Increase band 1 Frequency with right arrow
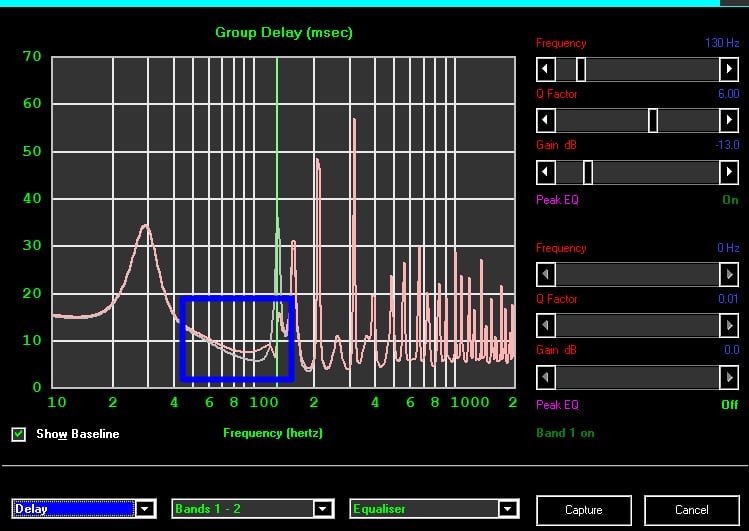The width and height of the screenshot is (749, 531). (x=729, y=69)
